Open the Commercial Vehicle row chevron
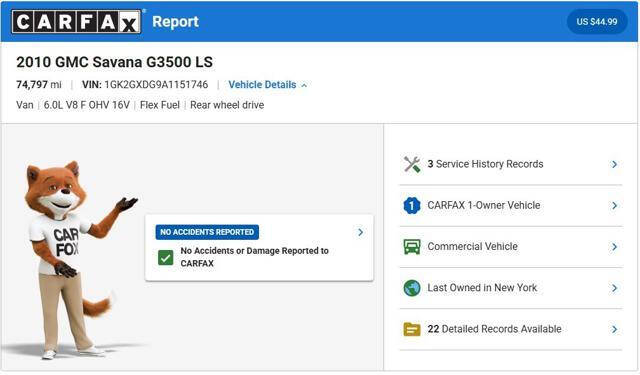The height and width of the screenshot is (375, 640). (614, 247)
